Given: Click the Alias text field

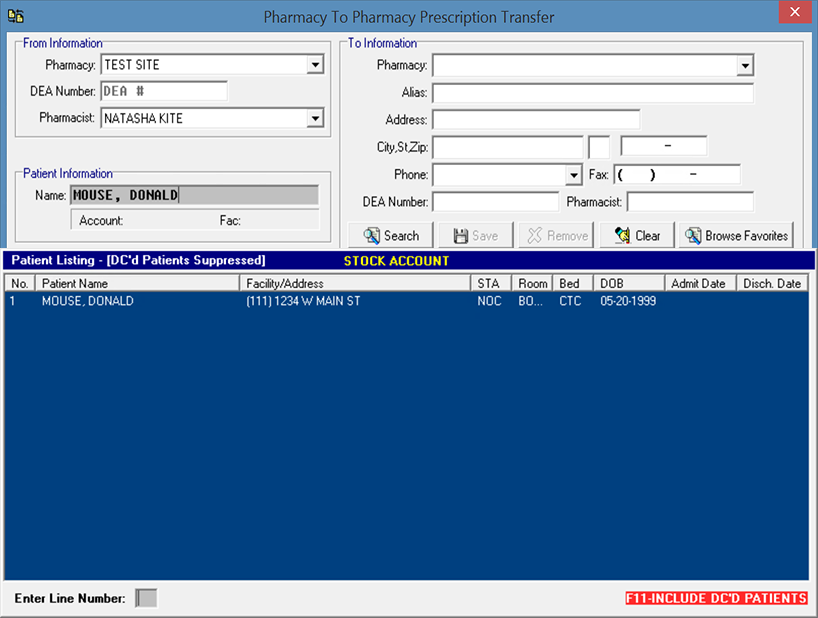Looking at the screenshot, I should click(592, 93).
